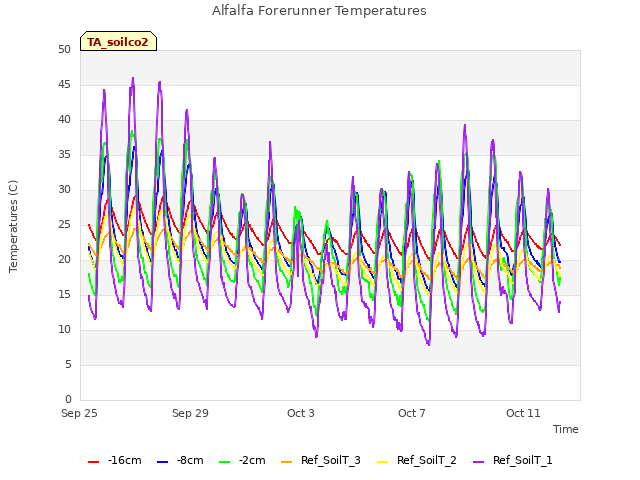This screenshot has width=640, height=480.
Task: Click the 10 y-axis tick label
Action: [64, 329]
